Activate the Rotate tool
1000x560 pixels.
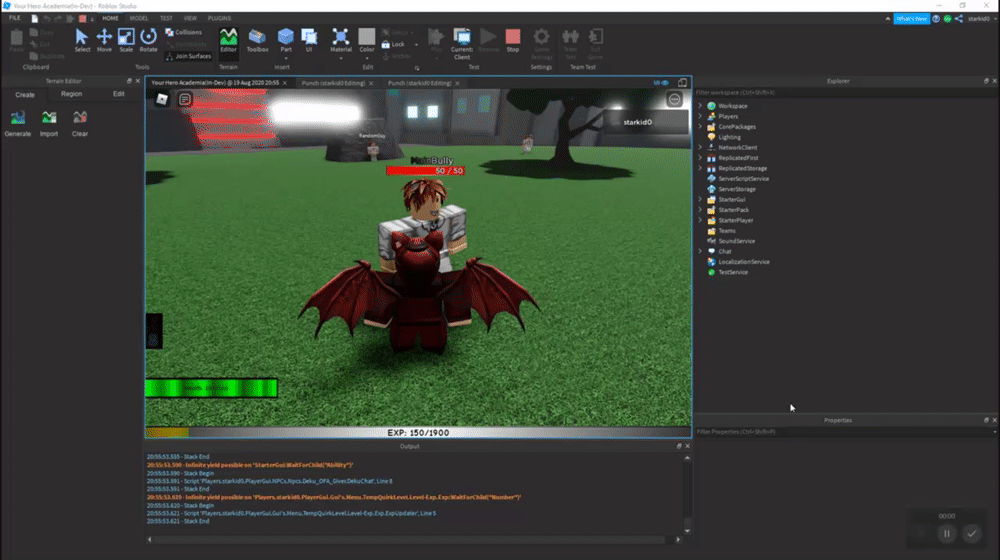[x=148, y=40]
